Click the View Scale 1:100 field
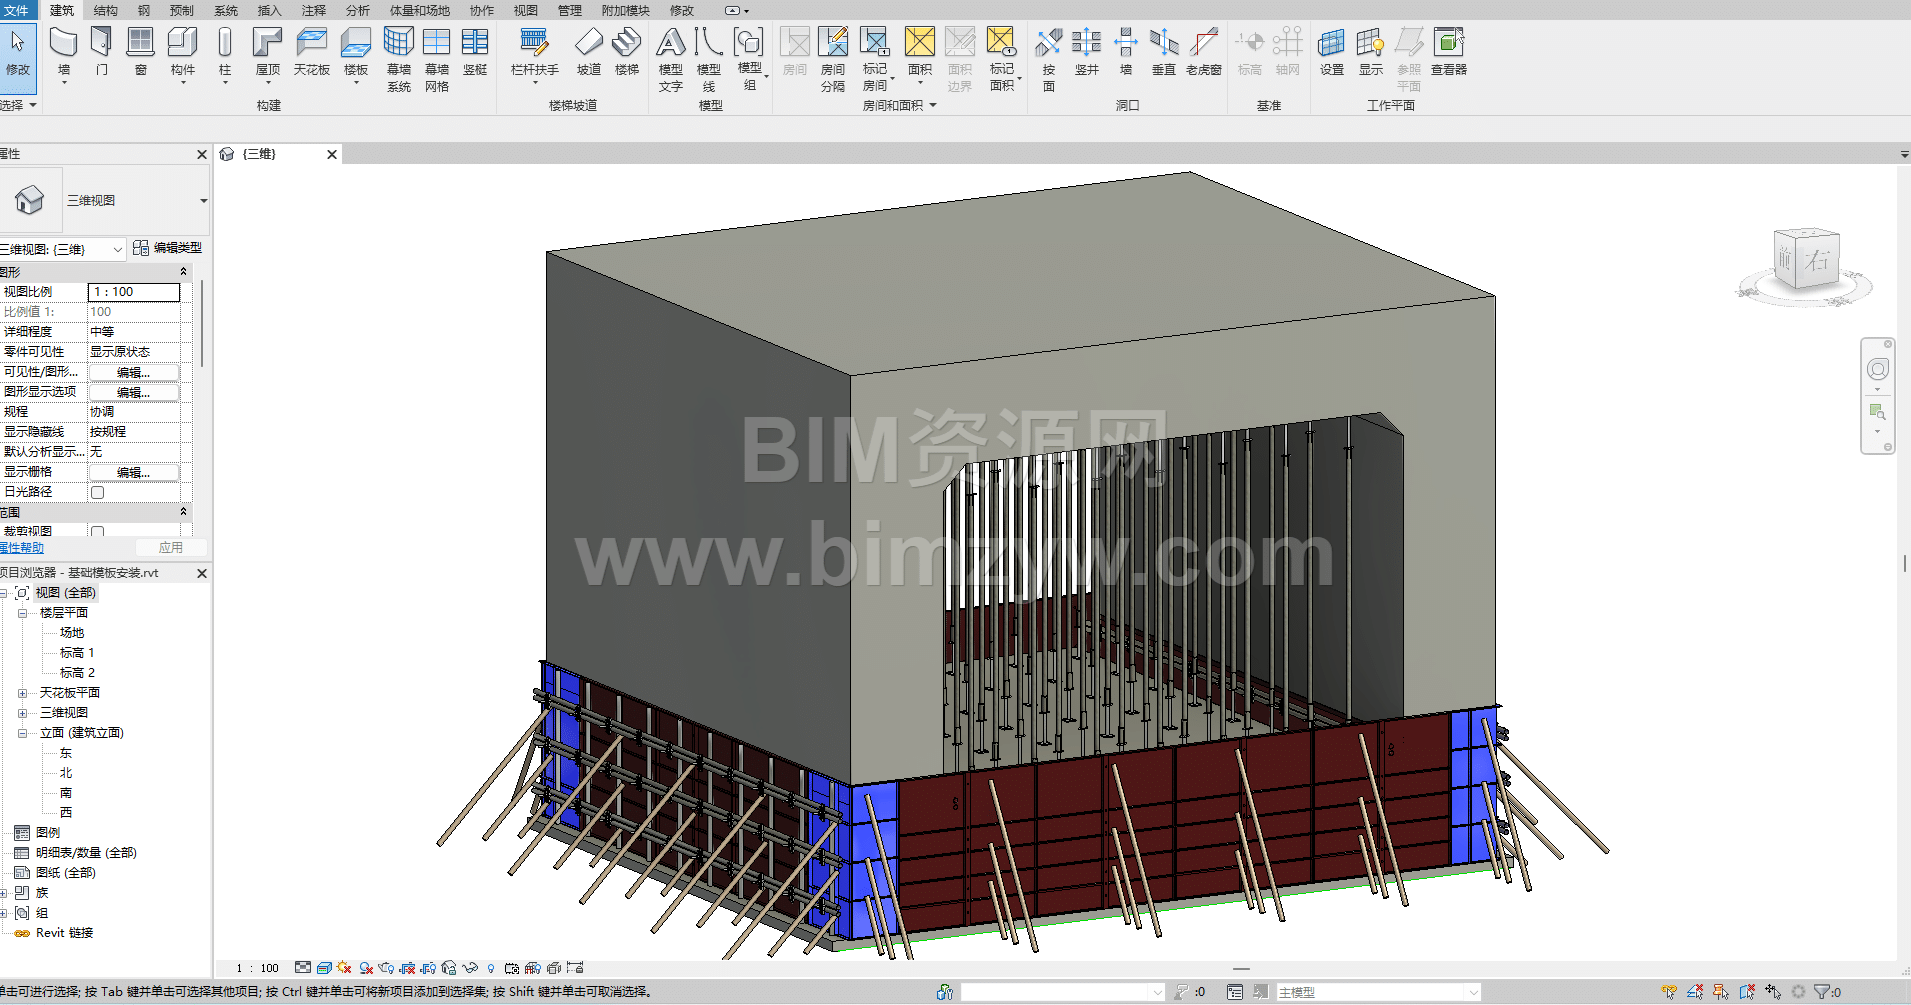 [x=134, y=292]
